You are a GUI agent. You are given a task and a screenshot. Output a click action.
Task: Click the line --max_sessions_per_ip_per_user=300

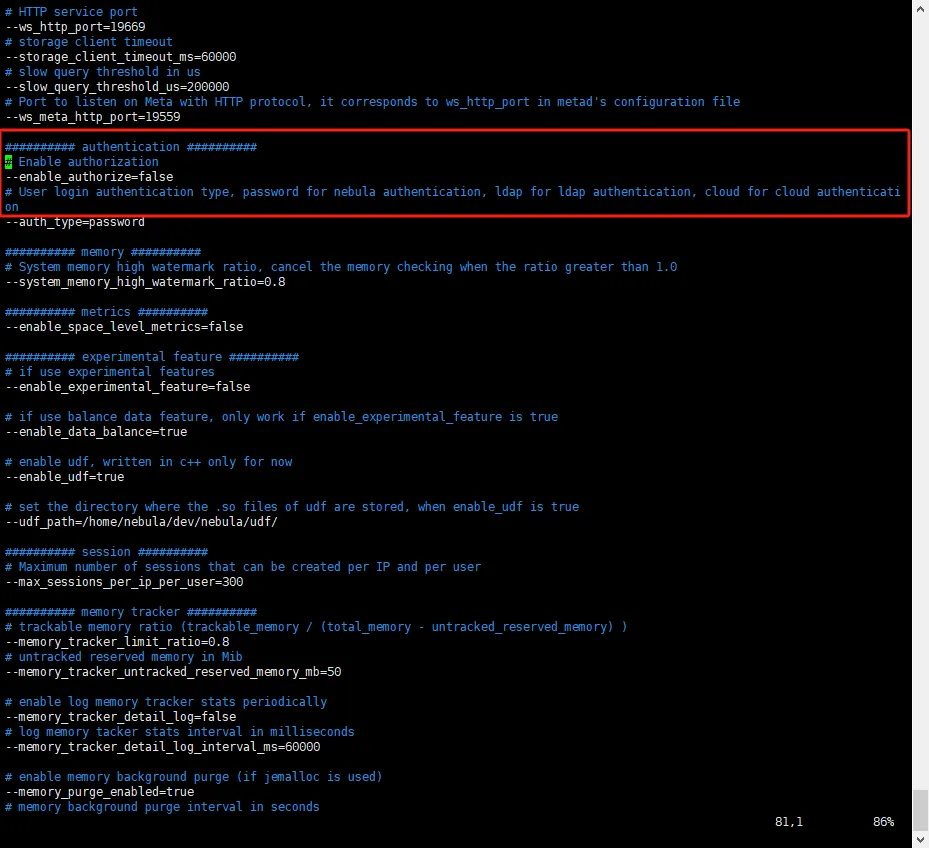[x=124, y=581]
